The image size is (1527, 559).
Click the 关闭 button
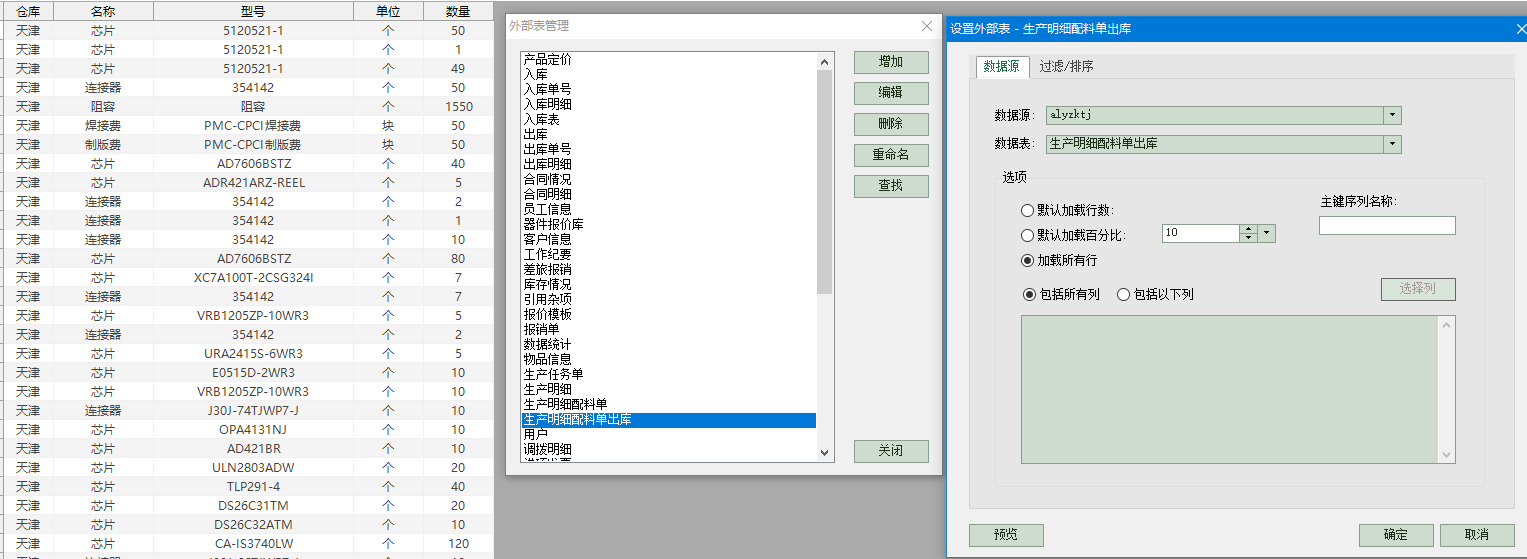coord(891,451)
